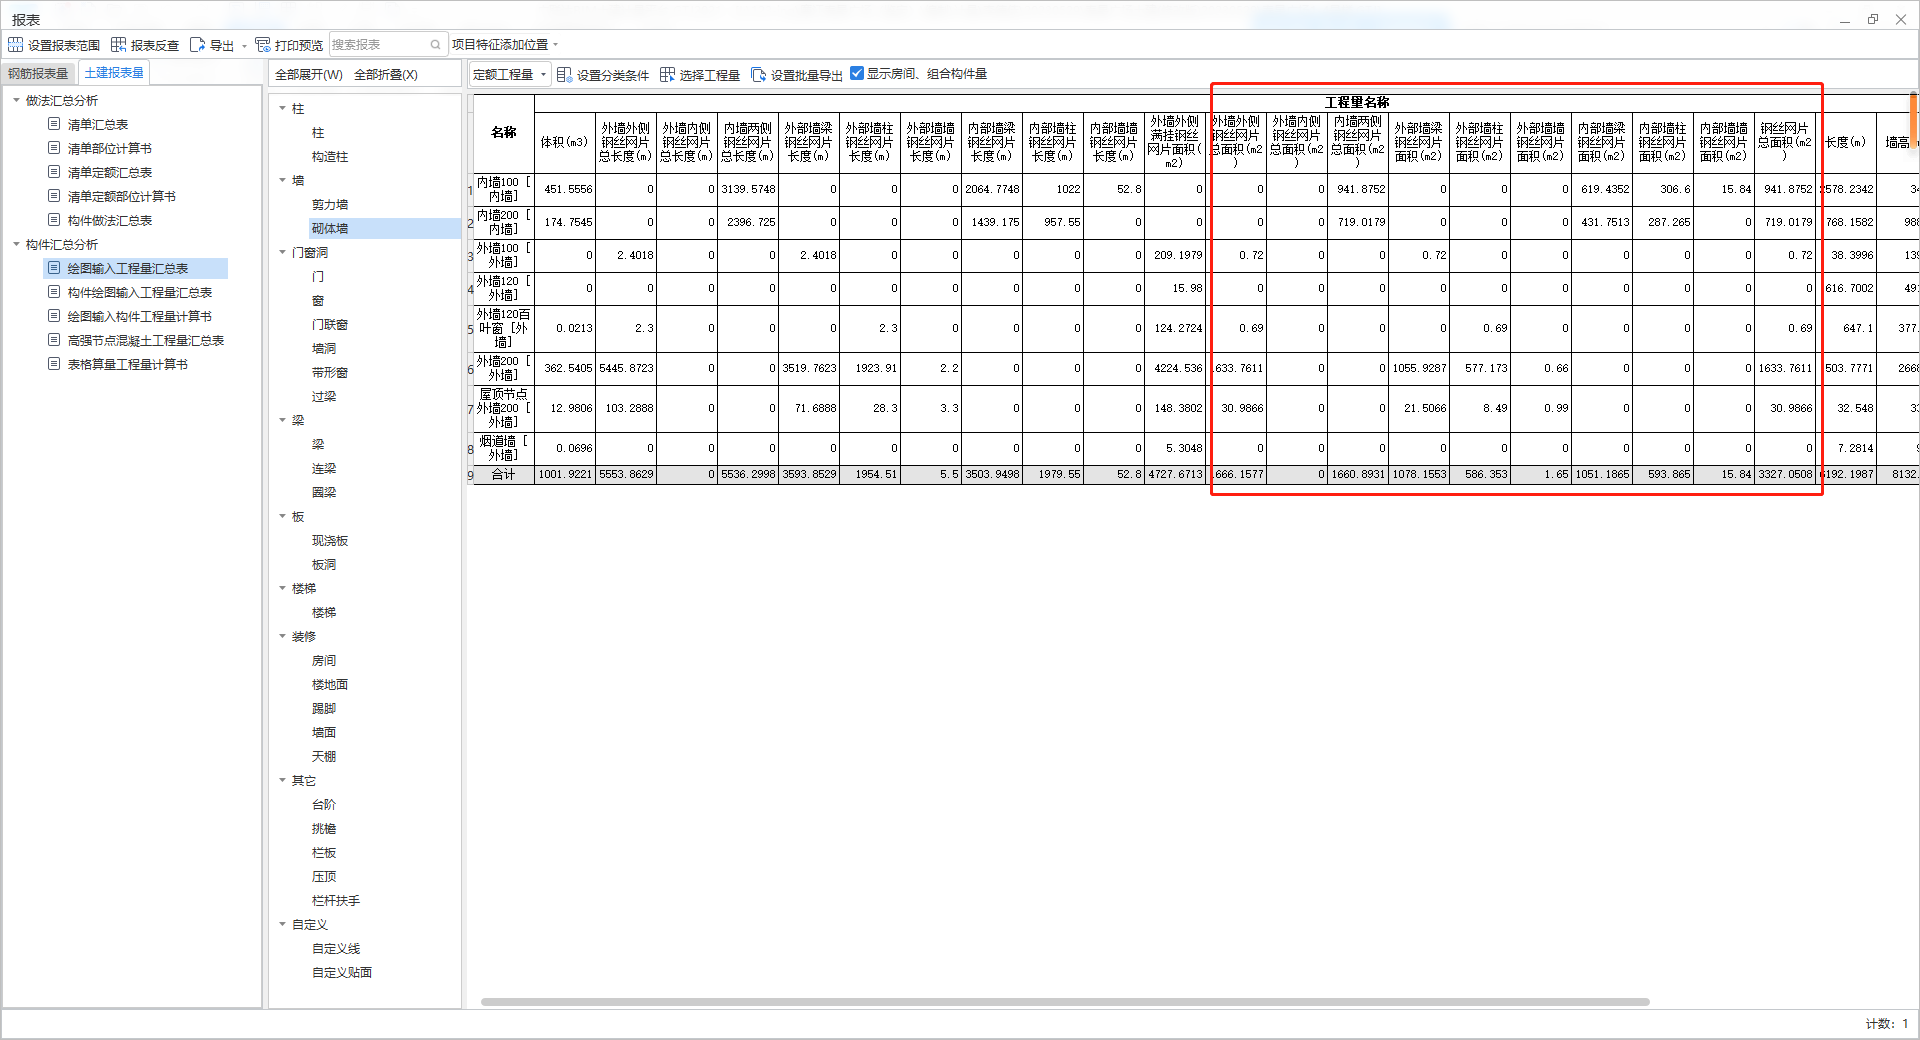The width and height of the screenshot is (1920, 1040).
Task: Select 现浇板 in component tree
Action: [330, 540]
